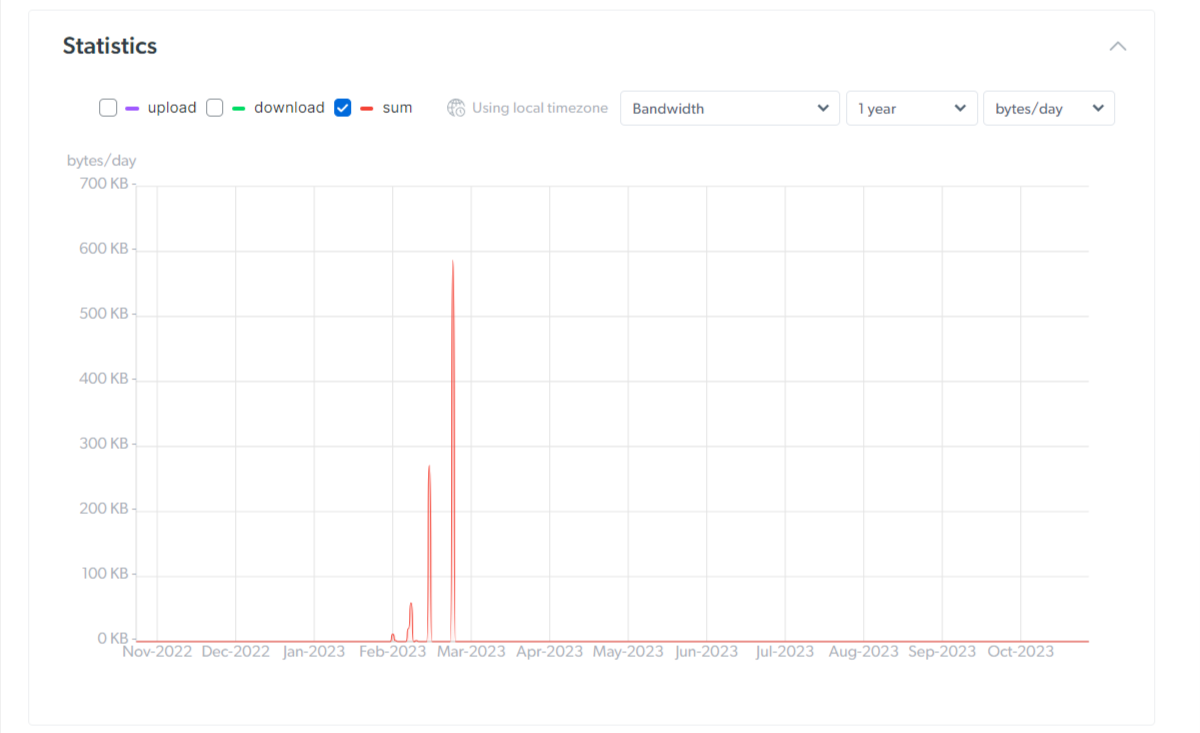Click the globe clock timezone icon
The height and width of the screenshot is (733, 1200).
456,108
